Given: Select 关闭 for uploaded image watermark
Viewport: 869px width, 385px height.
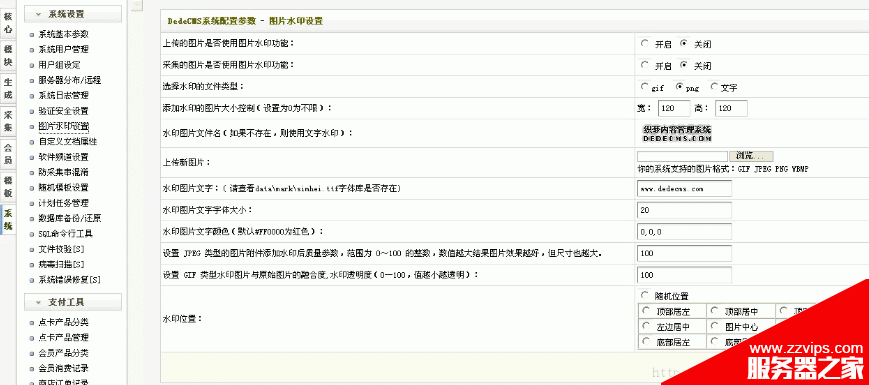Looking at the screenshot, I should [x=683, y=43].
